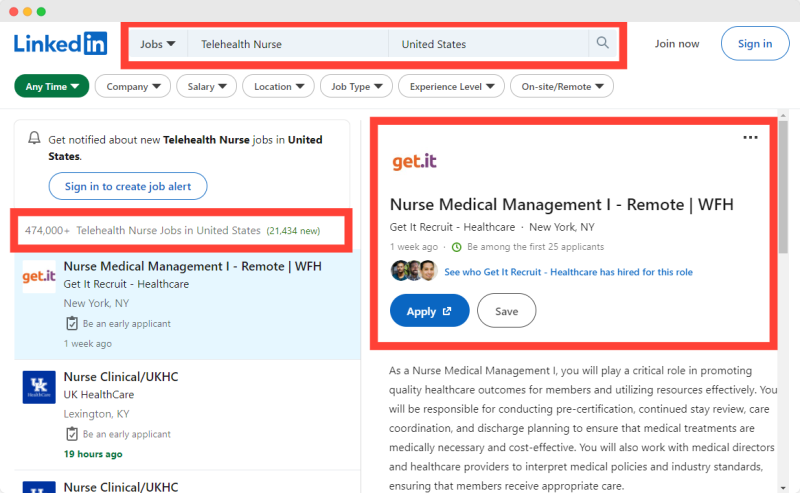Click the clock icon by applicant count

[457, 247]
